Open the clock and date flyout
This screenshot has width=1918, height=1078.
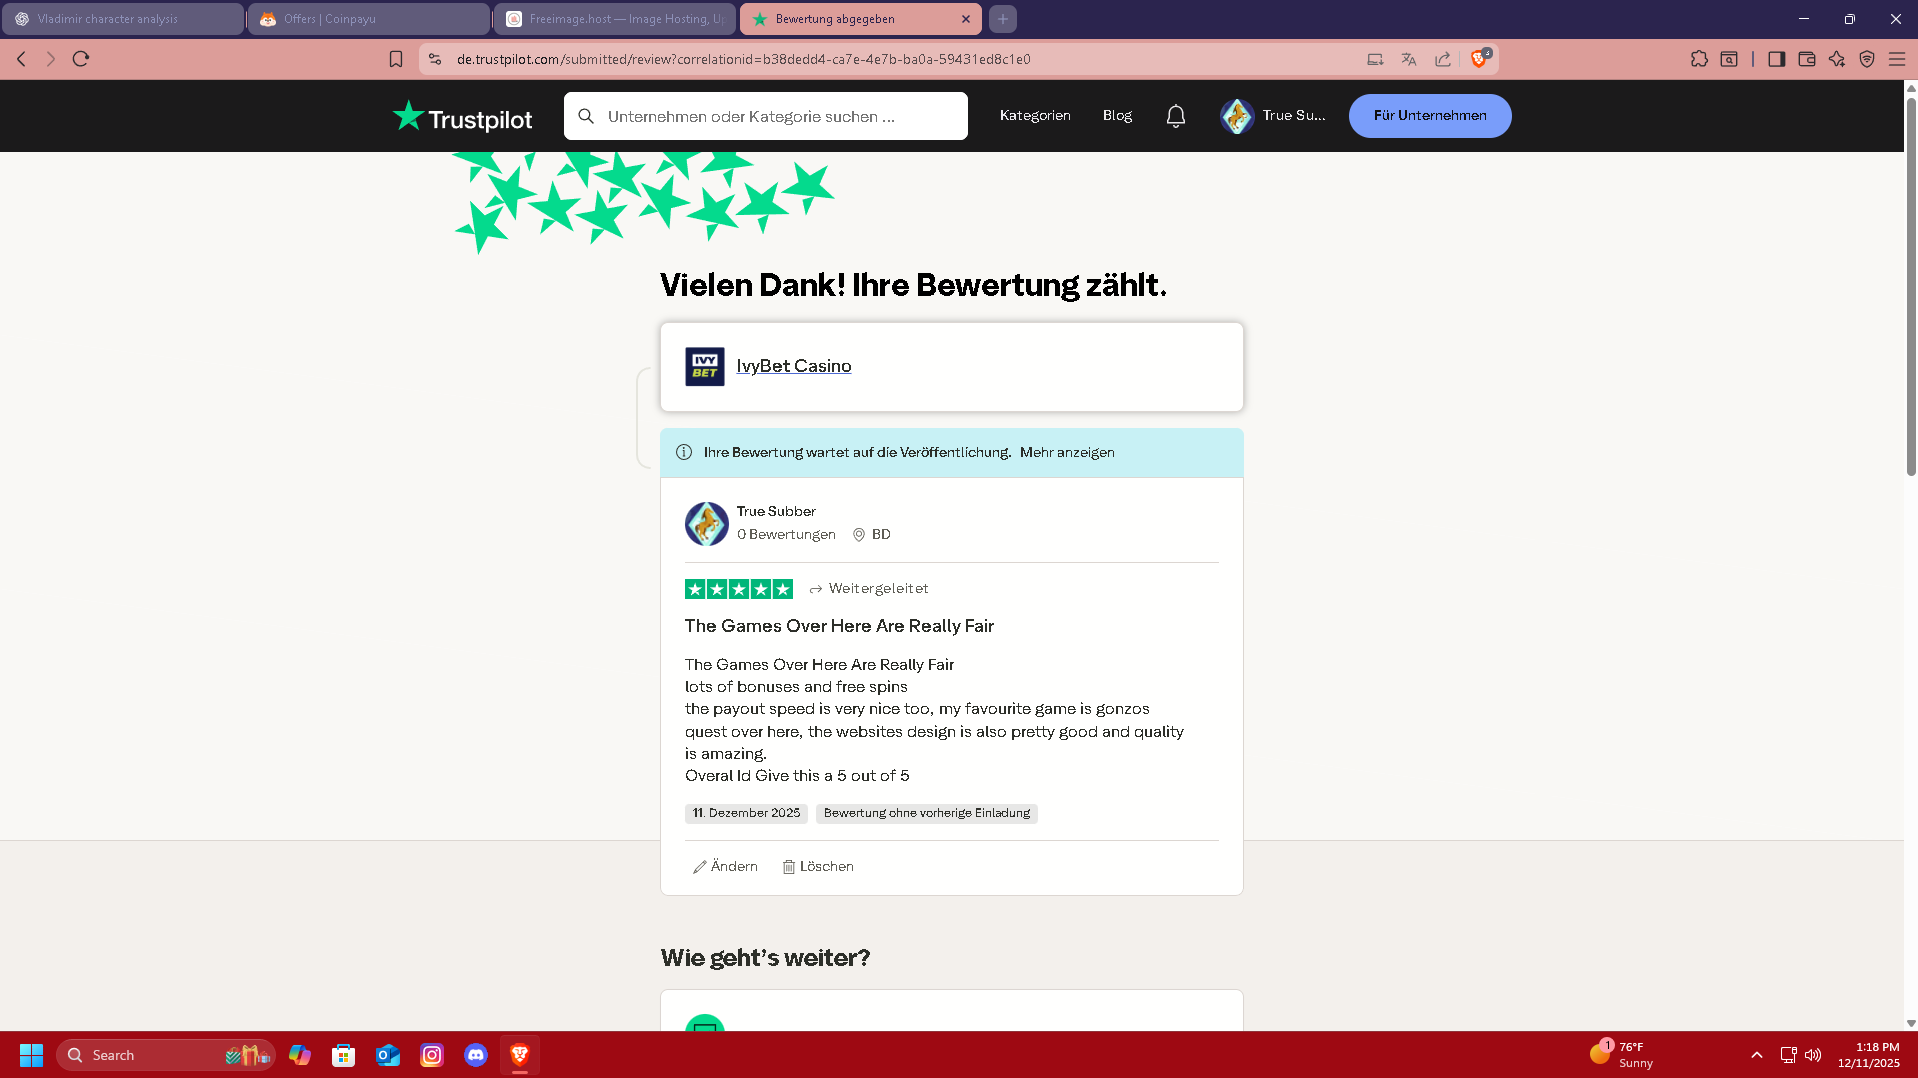pos(1868,1055)
